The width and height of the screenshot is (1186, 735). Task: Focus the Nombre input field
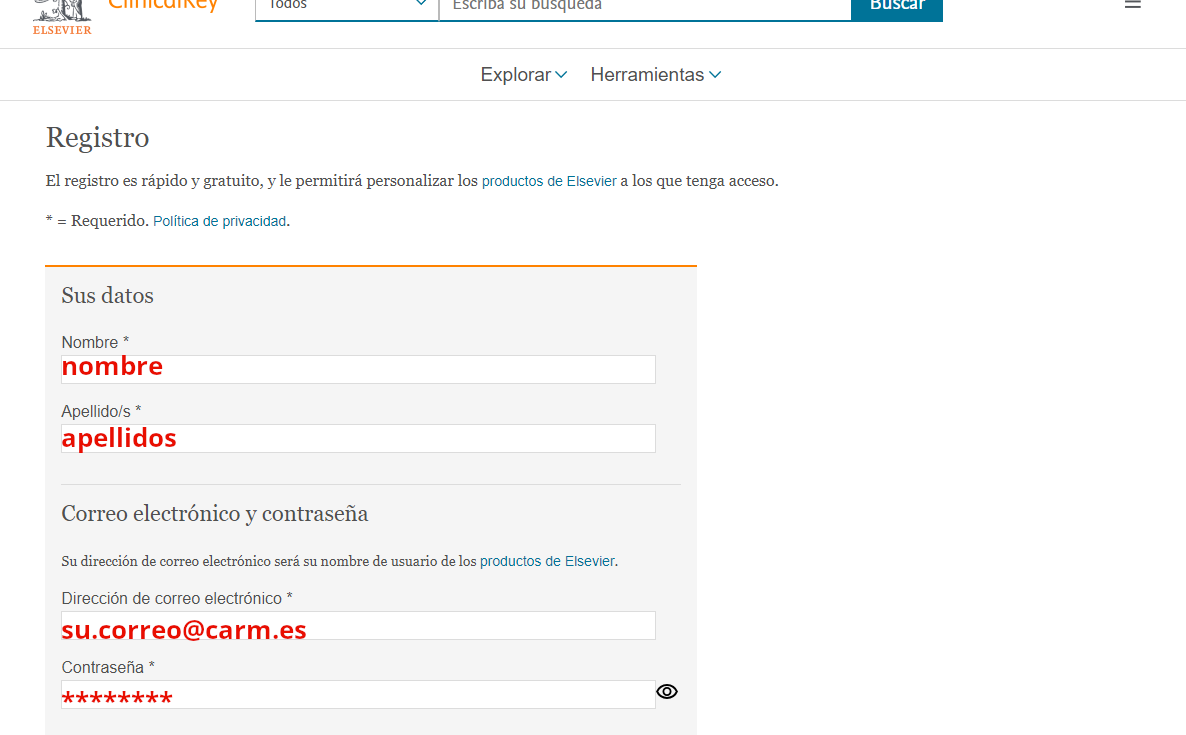pos(358,369)
